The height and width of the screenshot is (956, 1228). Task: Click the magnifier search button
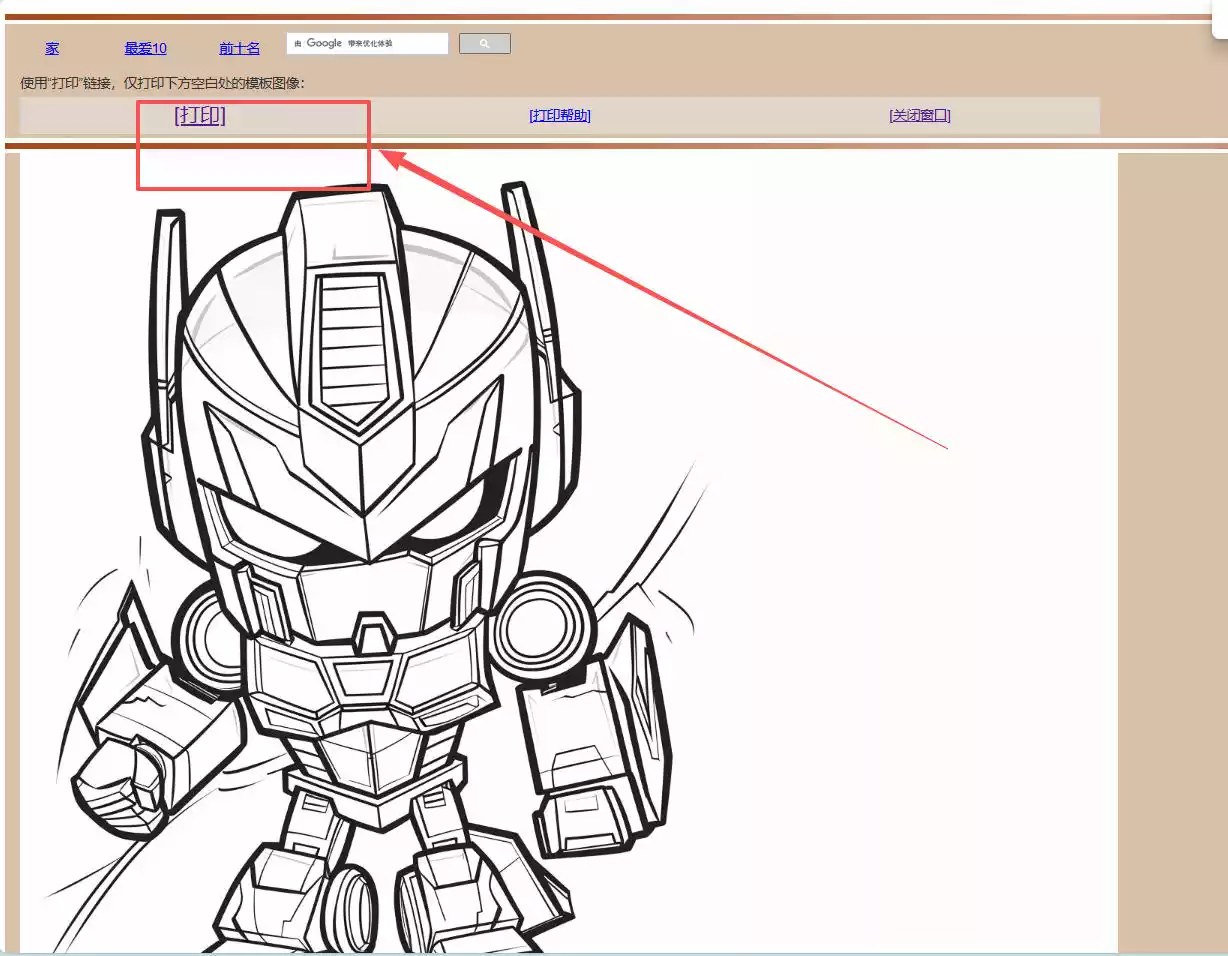[485, 44]
